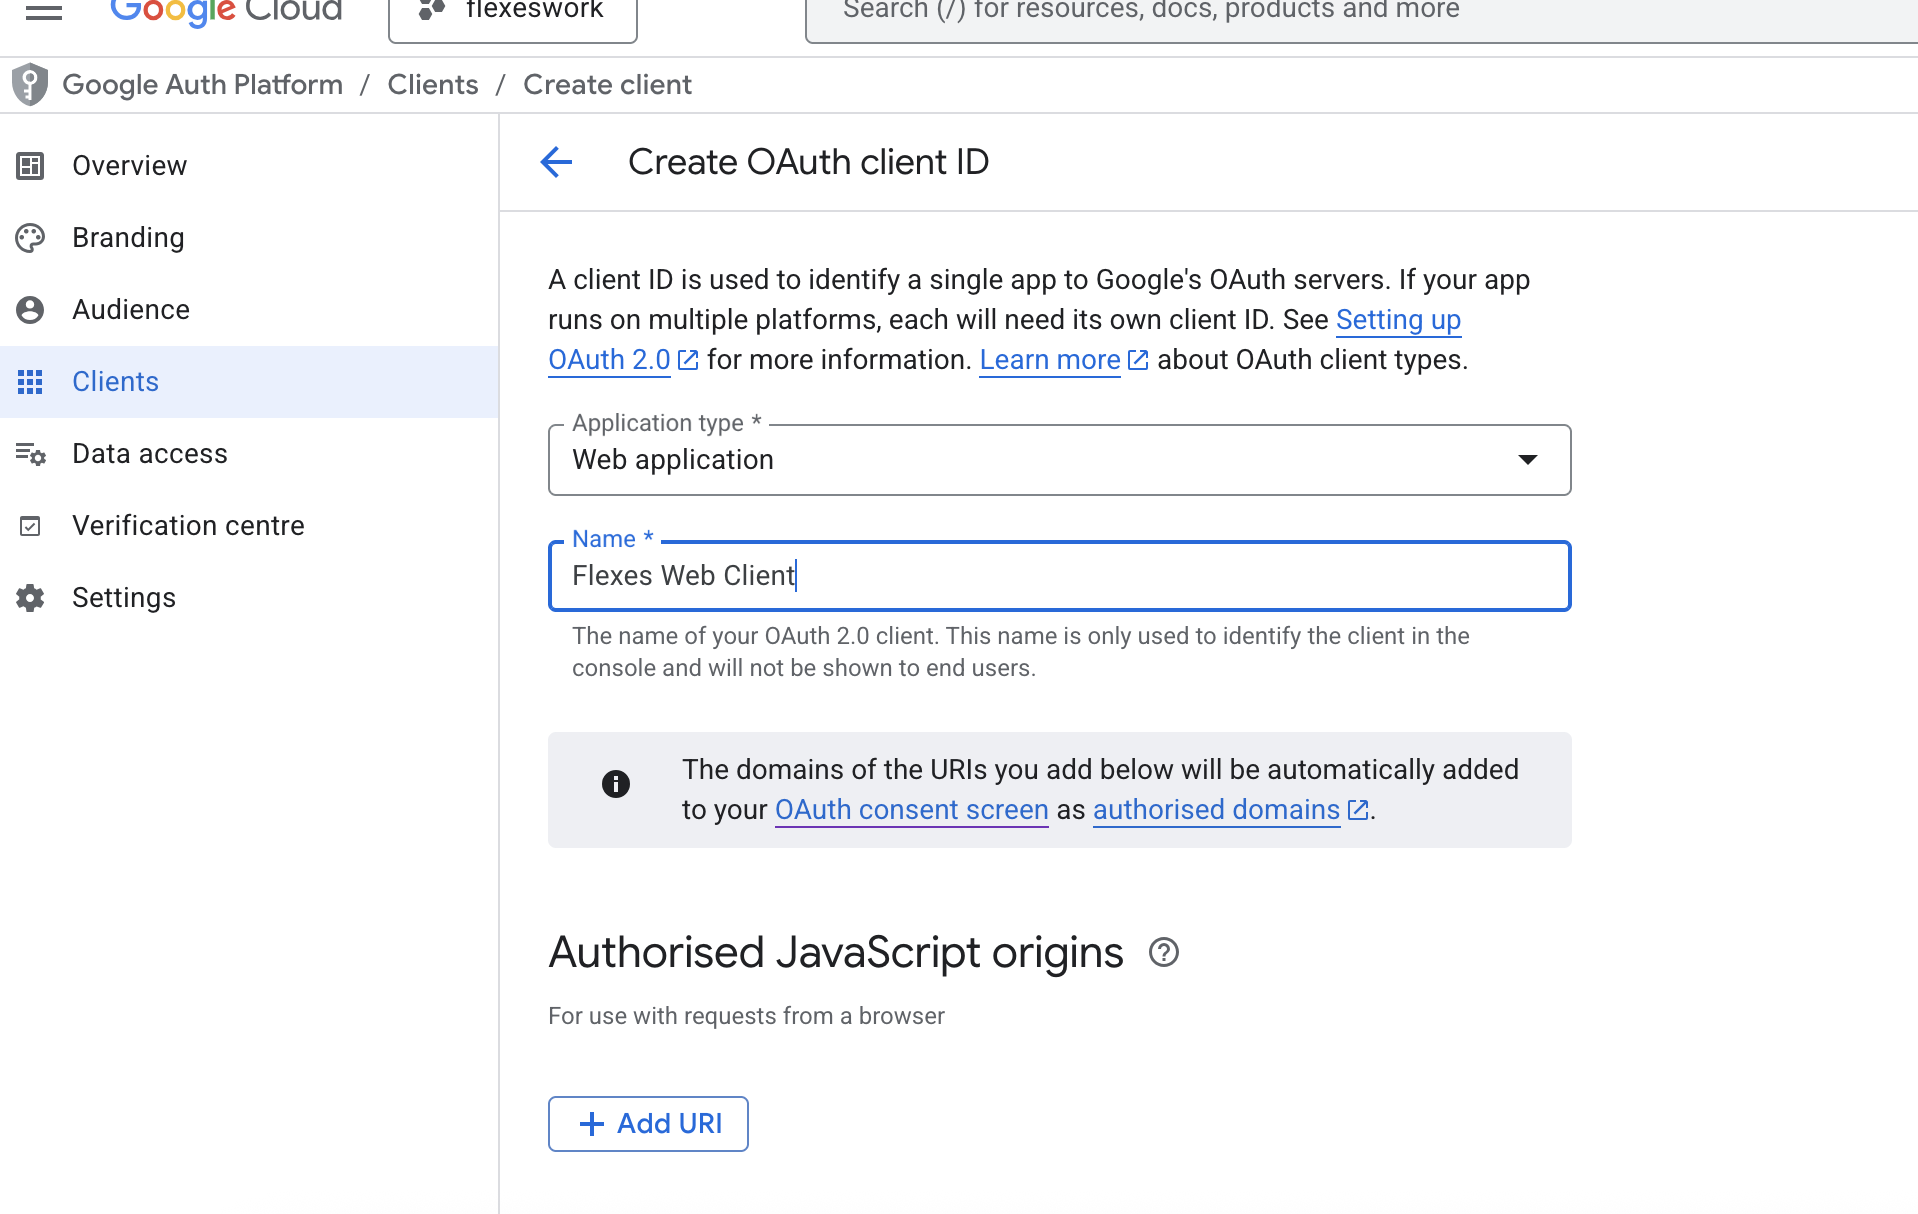Click the Settings gear icon

(30, 598)
